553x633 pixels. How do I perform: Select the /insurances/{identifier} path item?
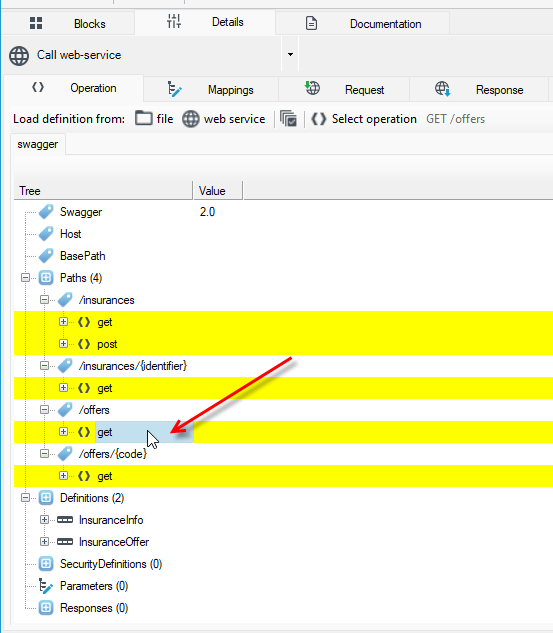point(133,366)
